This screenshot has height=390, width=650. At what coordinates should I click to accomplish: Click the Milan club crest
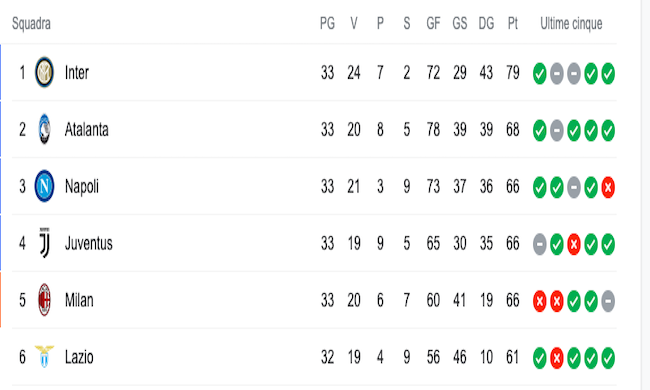tap(44, 300)
